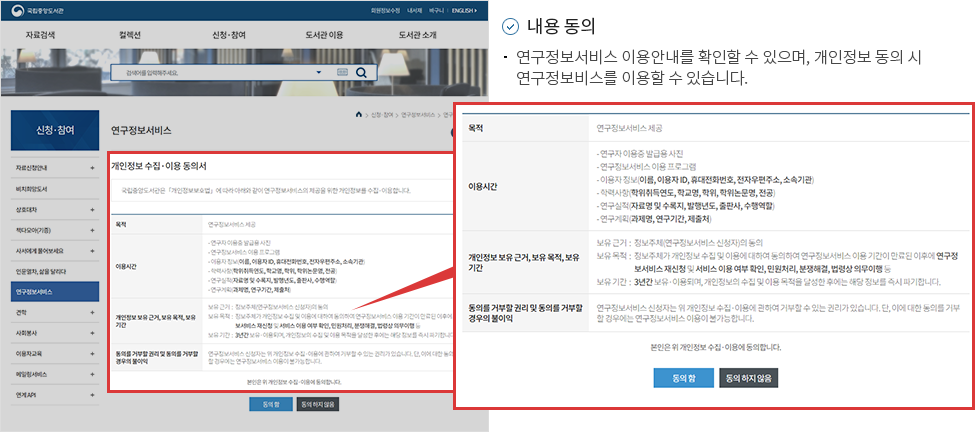Click the National Library logo in the header
The image size is (975, 432).
coord(37,10)
